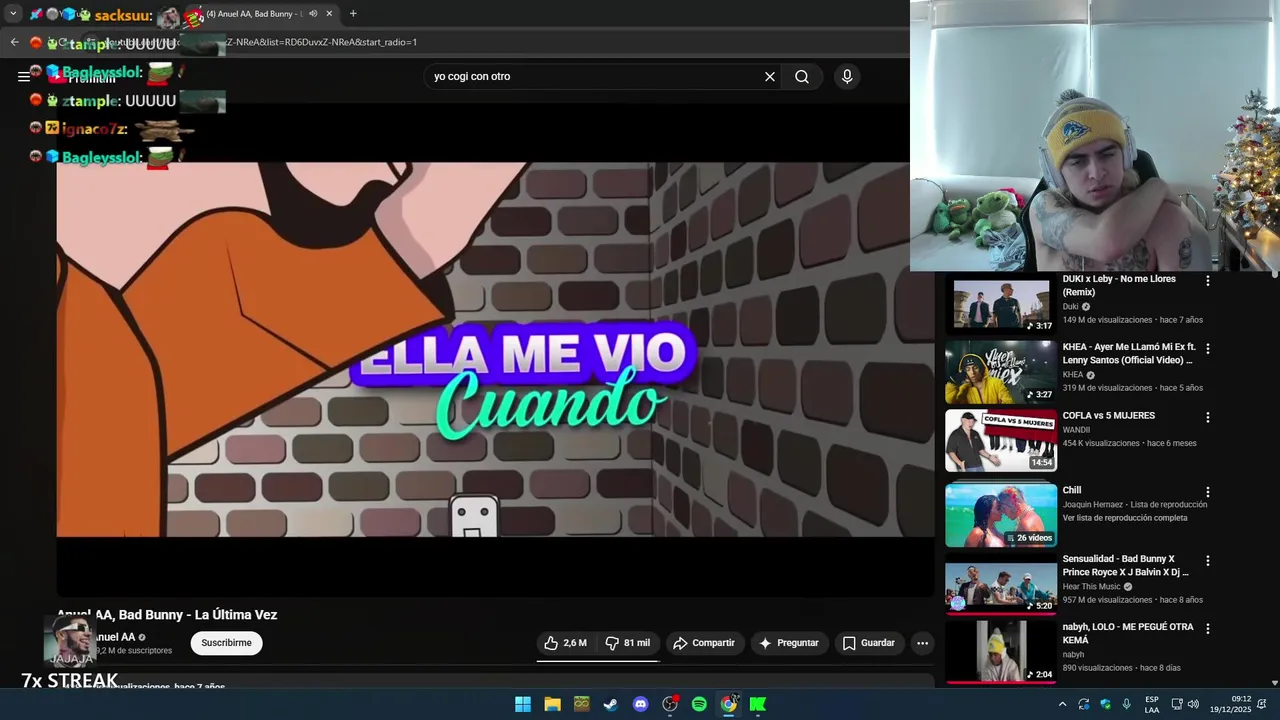Open Steam from the taskbar

[x=611, y=704]
